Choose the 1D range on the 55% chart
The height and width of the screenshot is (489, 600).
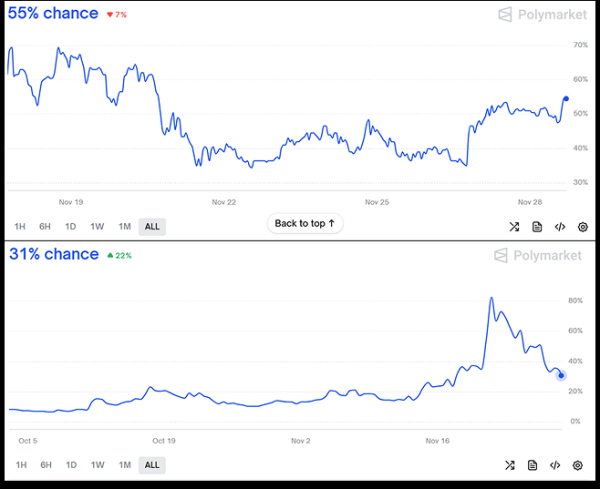tap(71, 227)
